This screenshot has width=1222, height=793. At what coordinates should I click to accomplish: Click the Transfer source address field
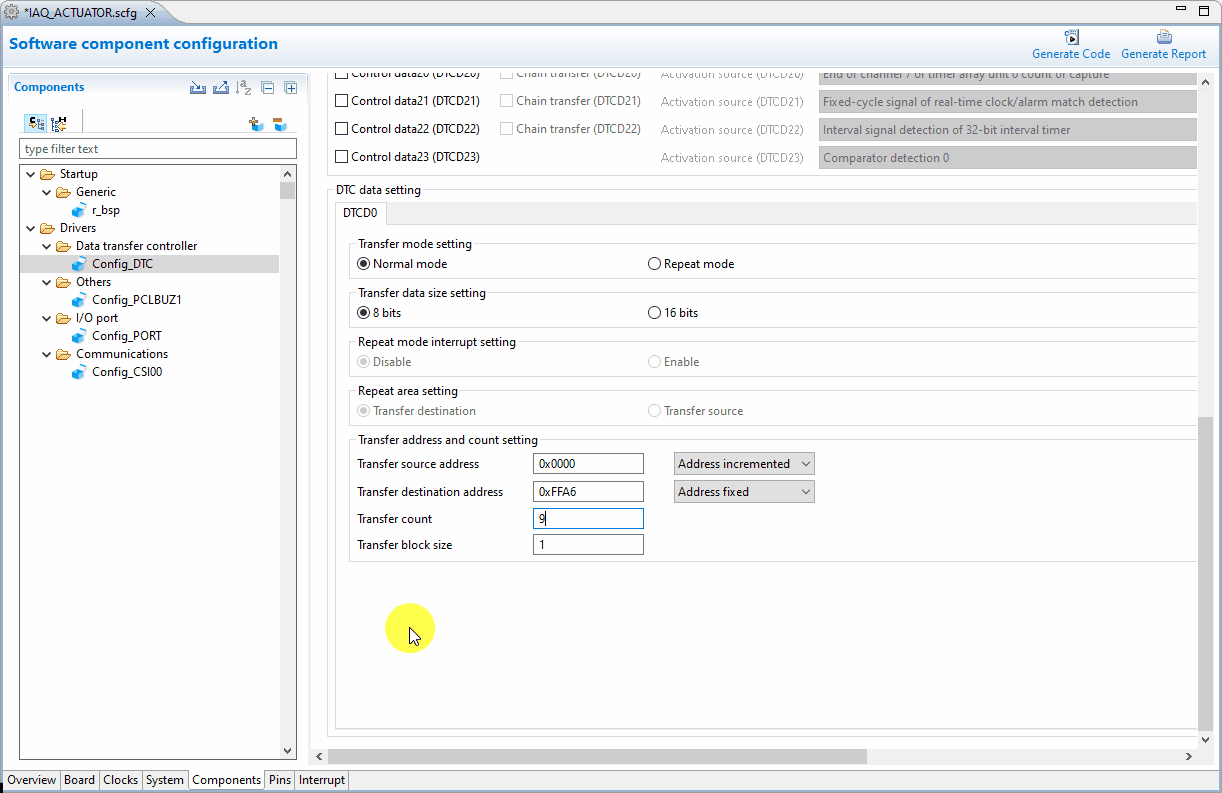588,464
